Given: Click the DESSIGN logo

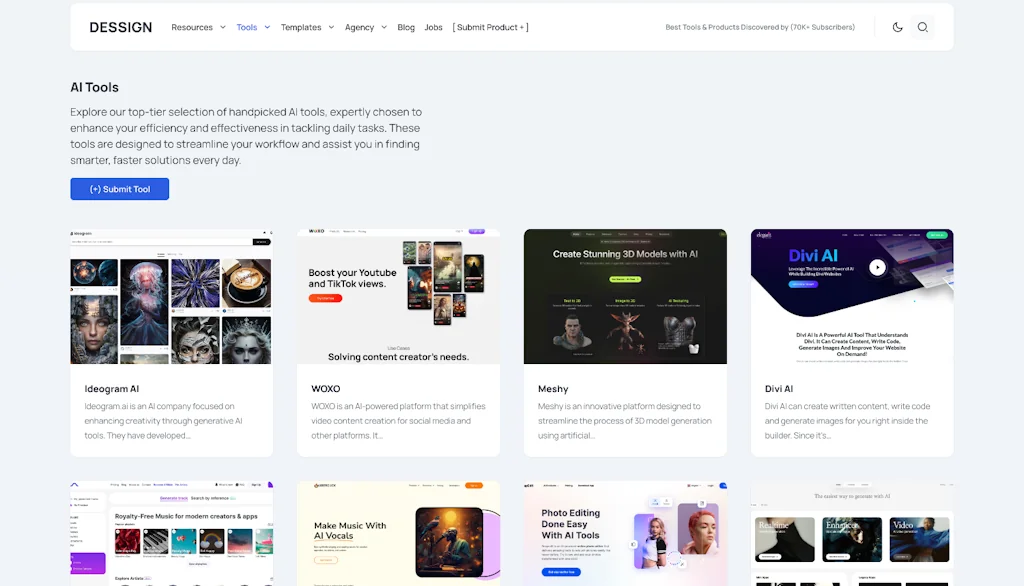Looking at the screenshot, I should tap(121, 27).
